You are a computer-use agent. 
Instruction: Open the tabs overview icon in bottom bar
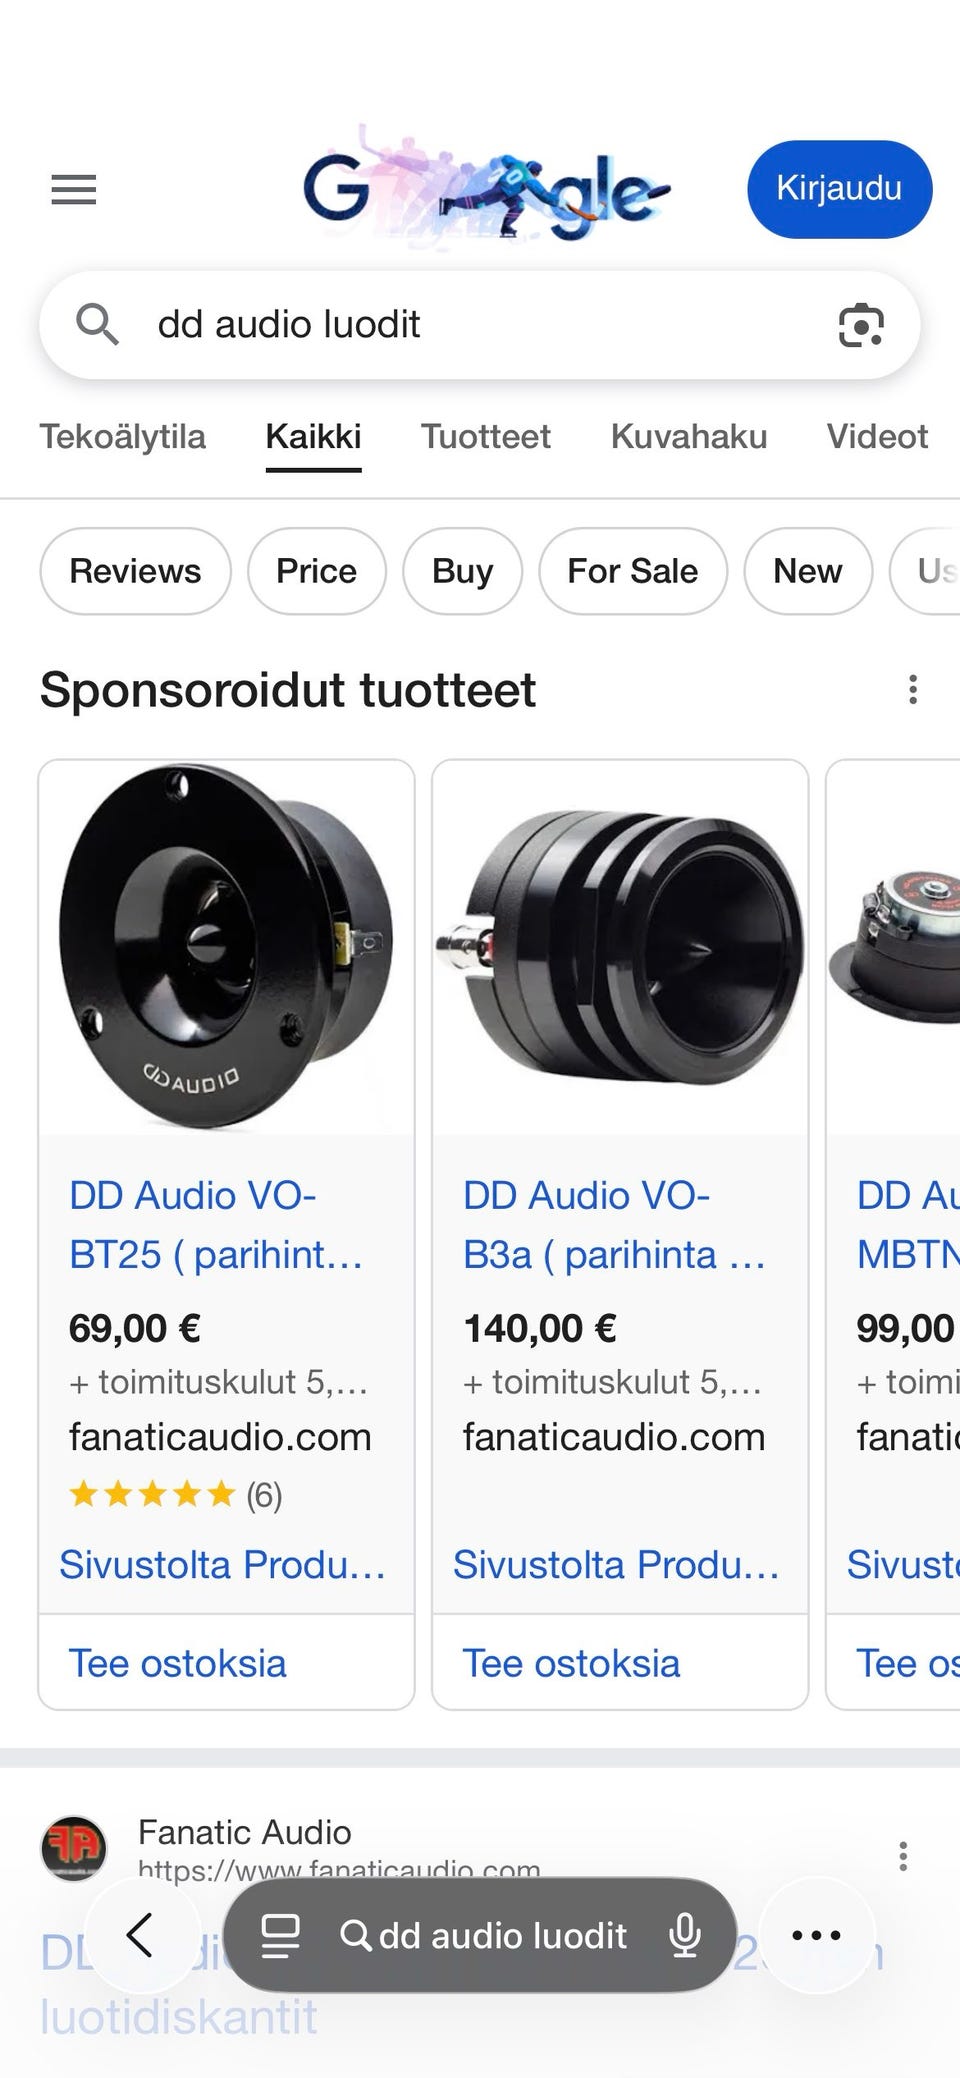coord(280,1935)
